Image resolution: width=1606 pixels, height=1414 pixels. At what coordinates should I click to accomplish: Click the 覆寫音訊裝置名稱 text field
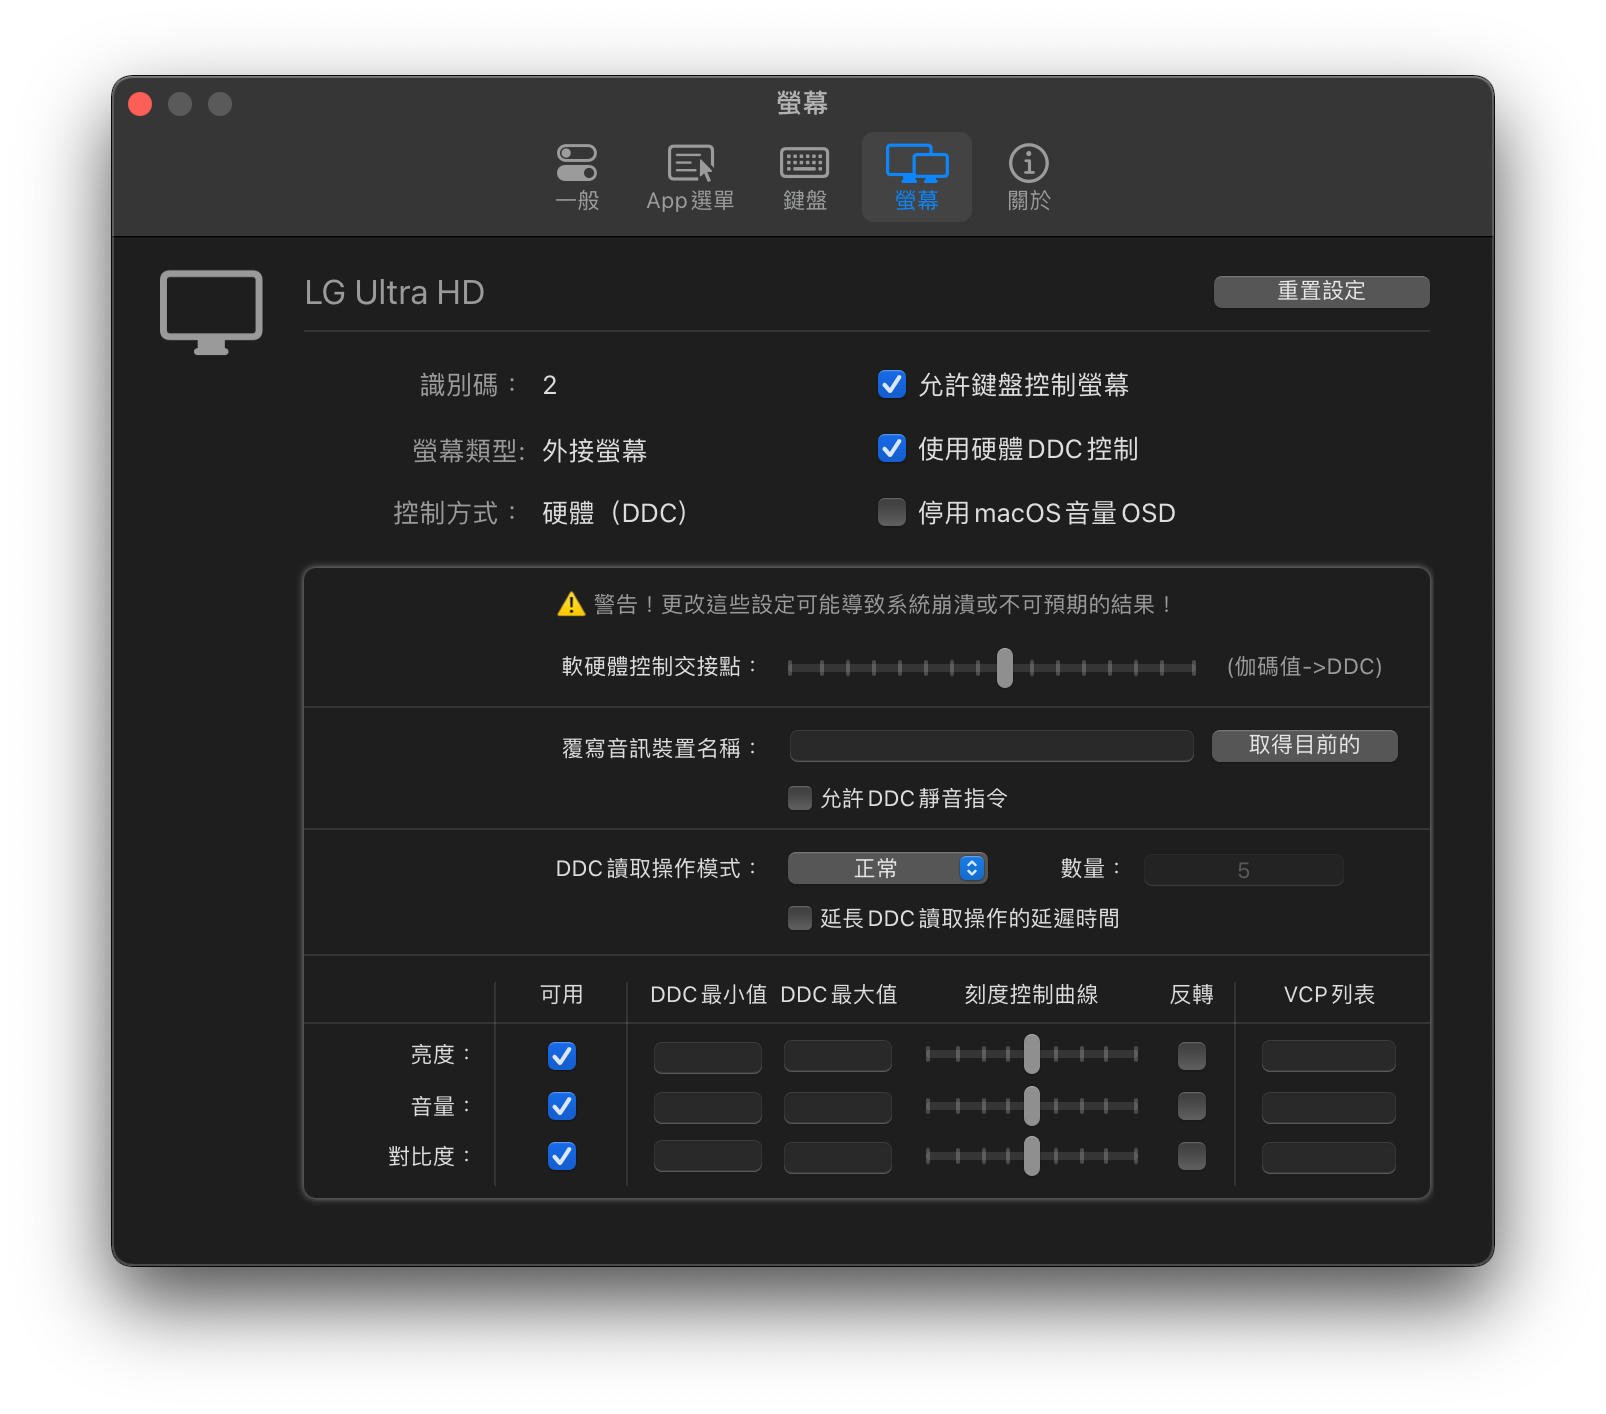tap(992, 746)
